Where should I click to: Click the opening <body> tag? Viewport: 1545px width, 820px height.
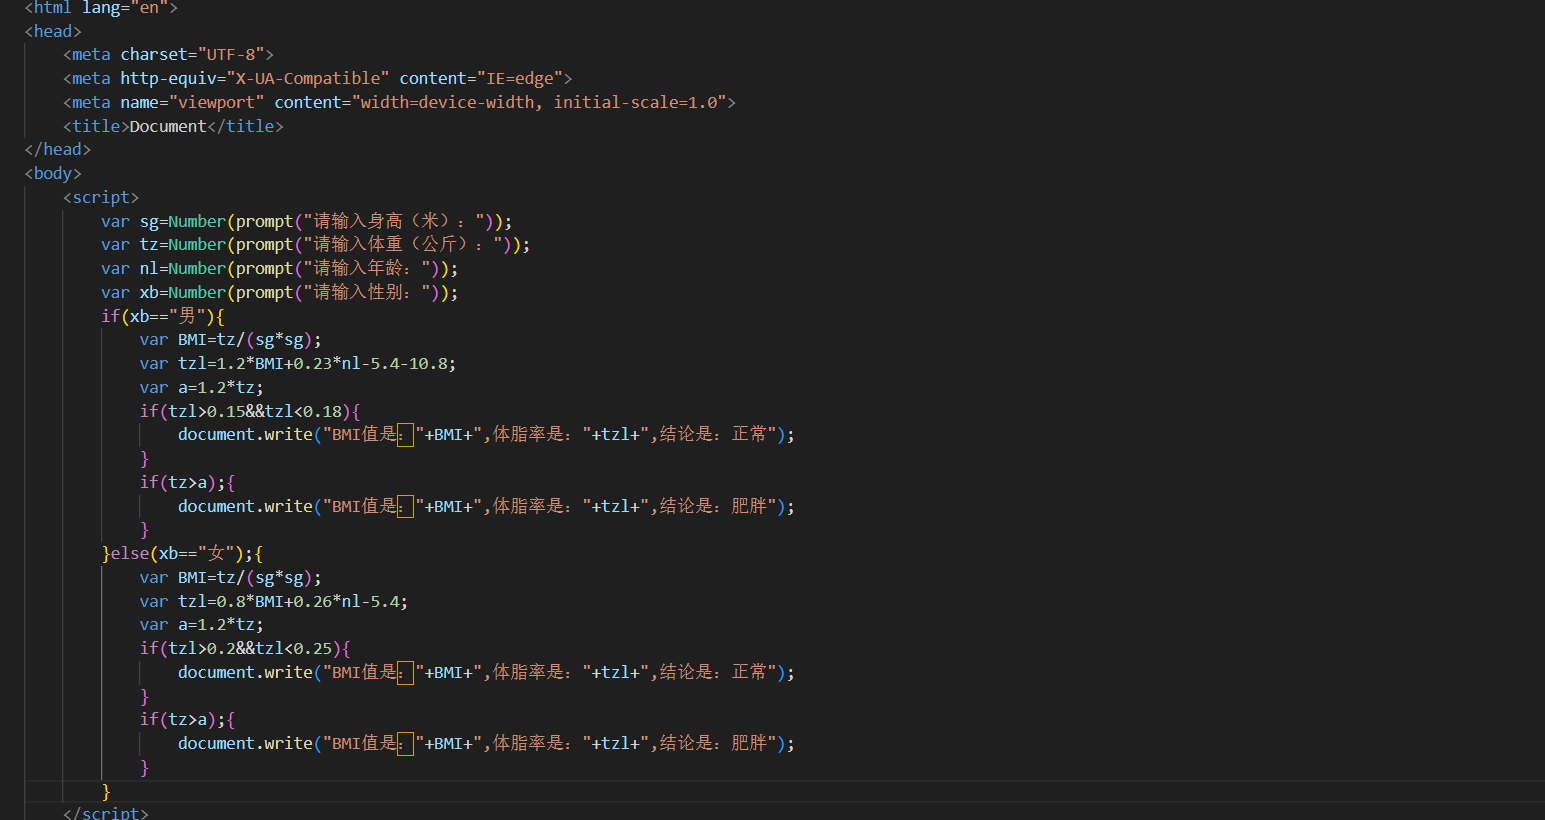click(53, 173)
